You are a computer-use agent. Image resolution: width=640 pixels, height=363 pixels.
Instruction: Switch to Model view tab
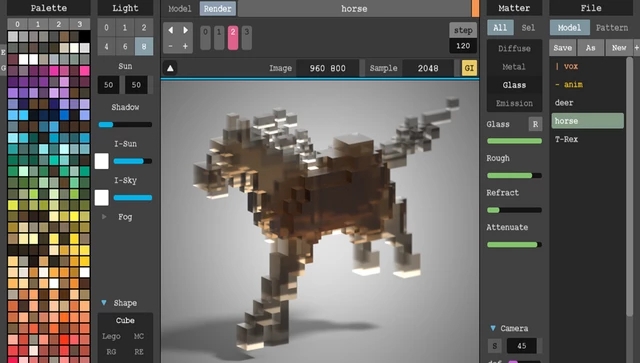180,9
